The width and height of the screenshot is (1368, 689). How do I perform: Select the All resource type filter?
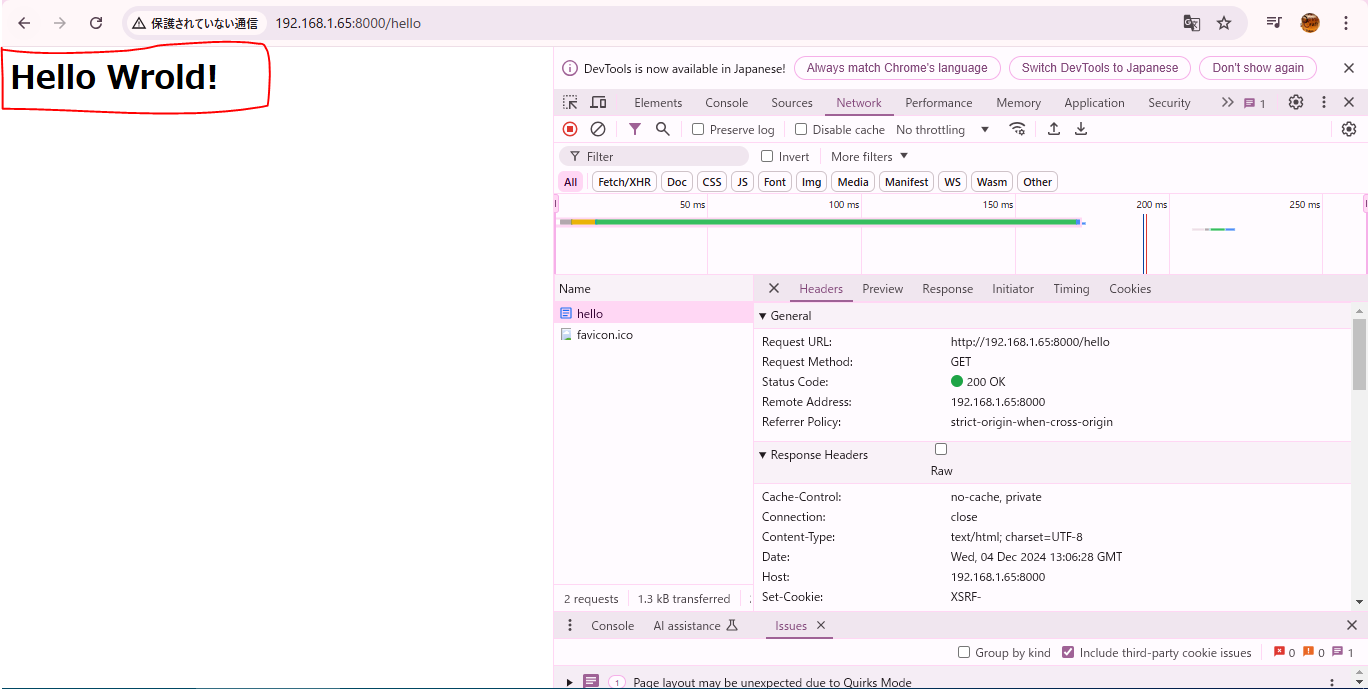coord(570,182)
